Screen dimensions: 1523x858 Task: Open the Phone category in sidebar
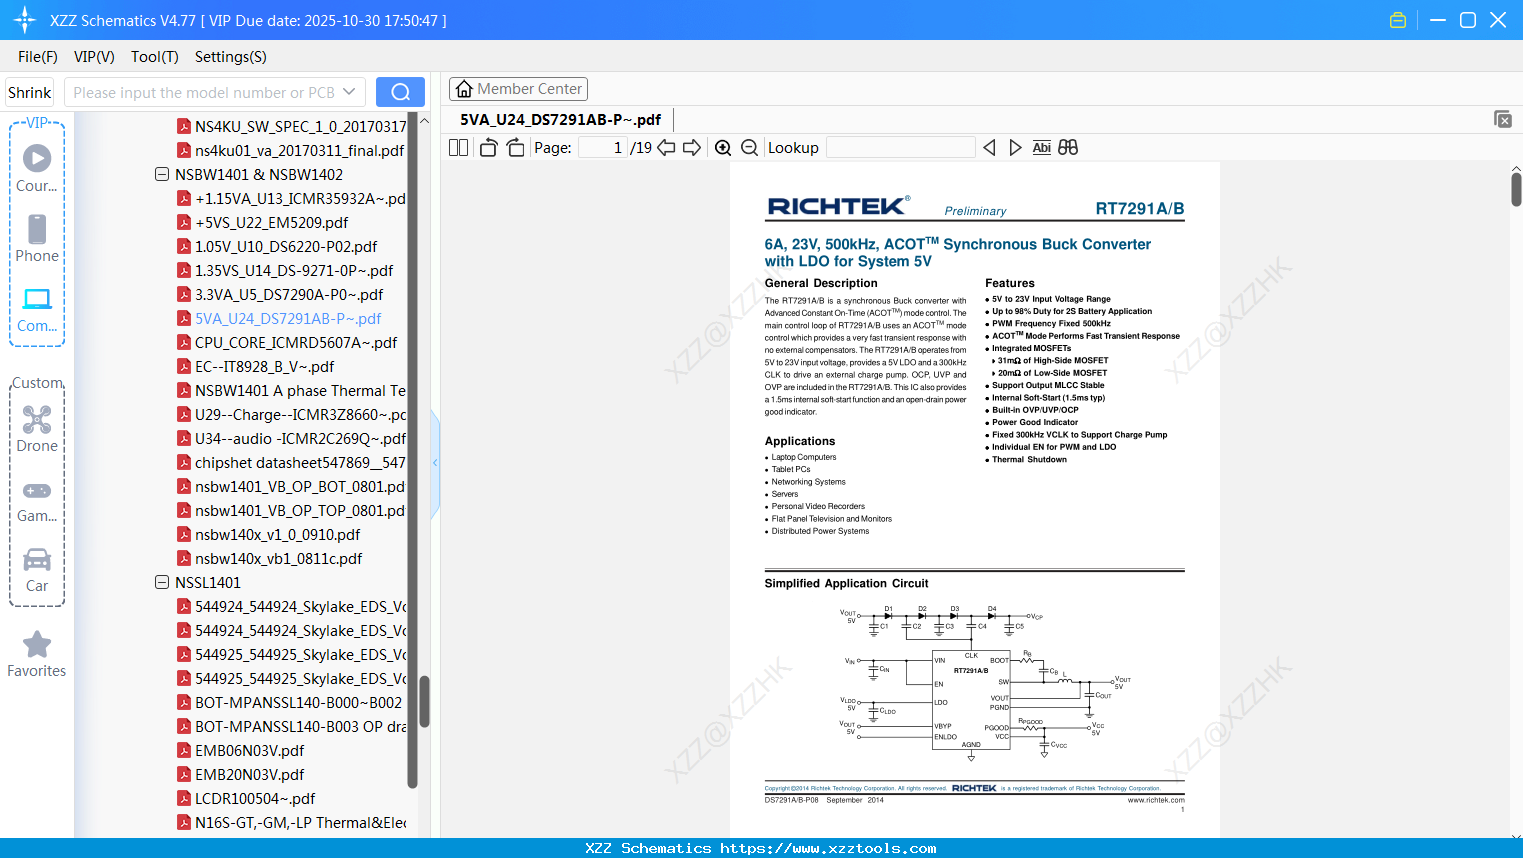coord(37,238)
